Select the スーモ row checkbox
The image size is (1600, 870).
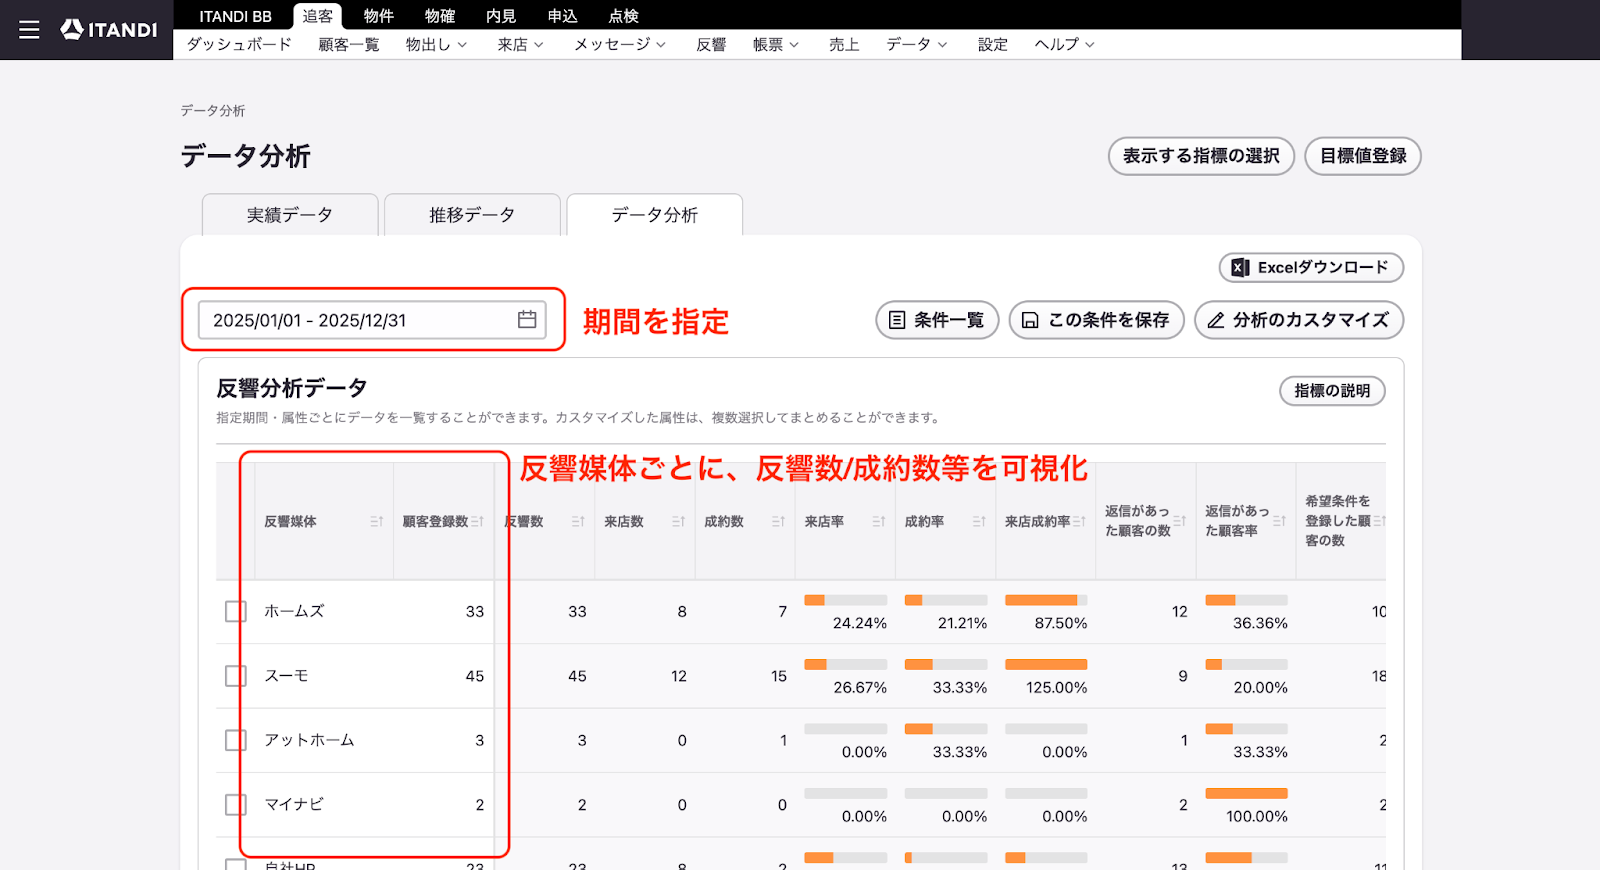coord(236,676)
